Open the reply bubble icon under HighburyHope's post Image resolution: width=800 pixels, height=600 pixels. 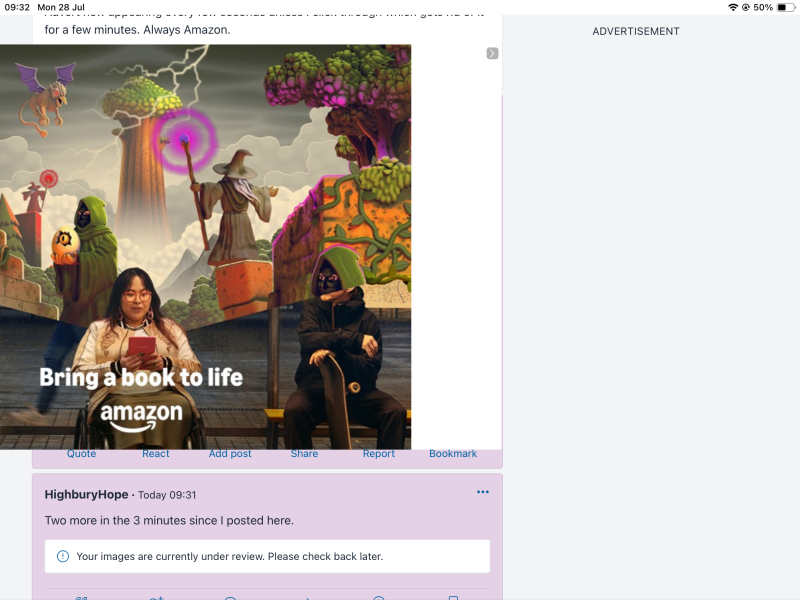pyautogui.click(x=230, y=597)
